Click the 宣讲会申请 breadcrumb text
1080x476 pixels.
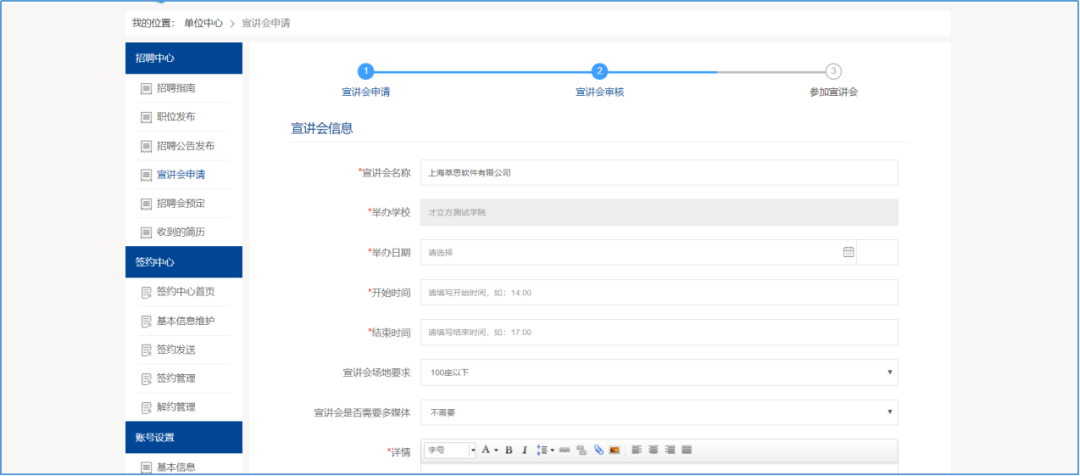click(266, 23)
